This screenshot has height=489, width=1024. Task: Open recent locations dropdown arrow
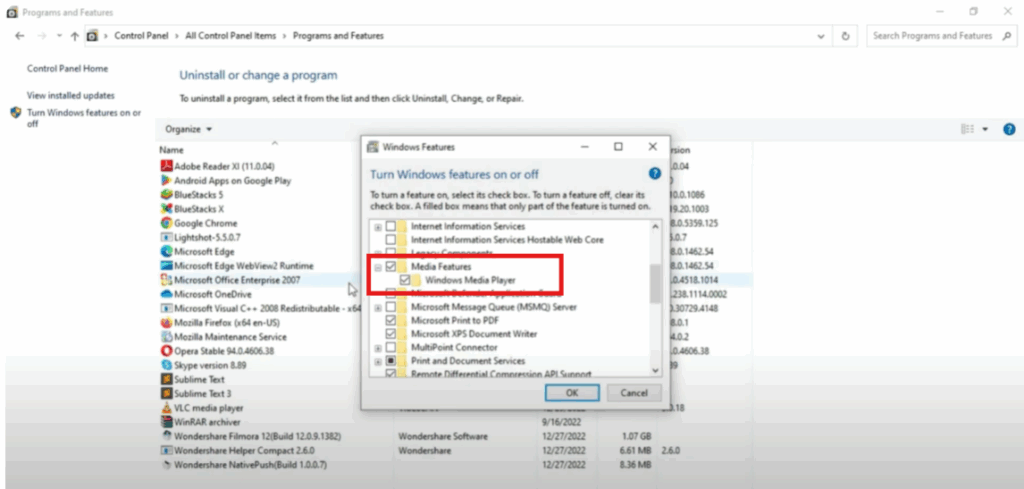[x=59, y=36]
